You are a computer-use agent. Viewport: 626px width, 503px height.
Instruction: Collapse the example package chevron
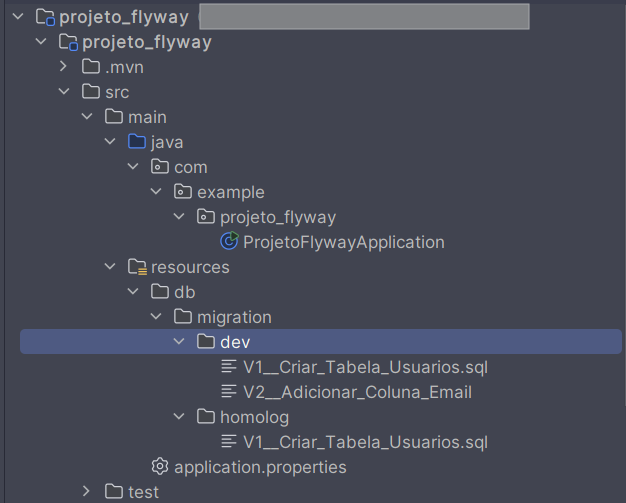[156, 192]
